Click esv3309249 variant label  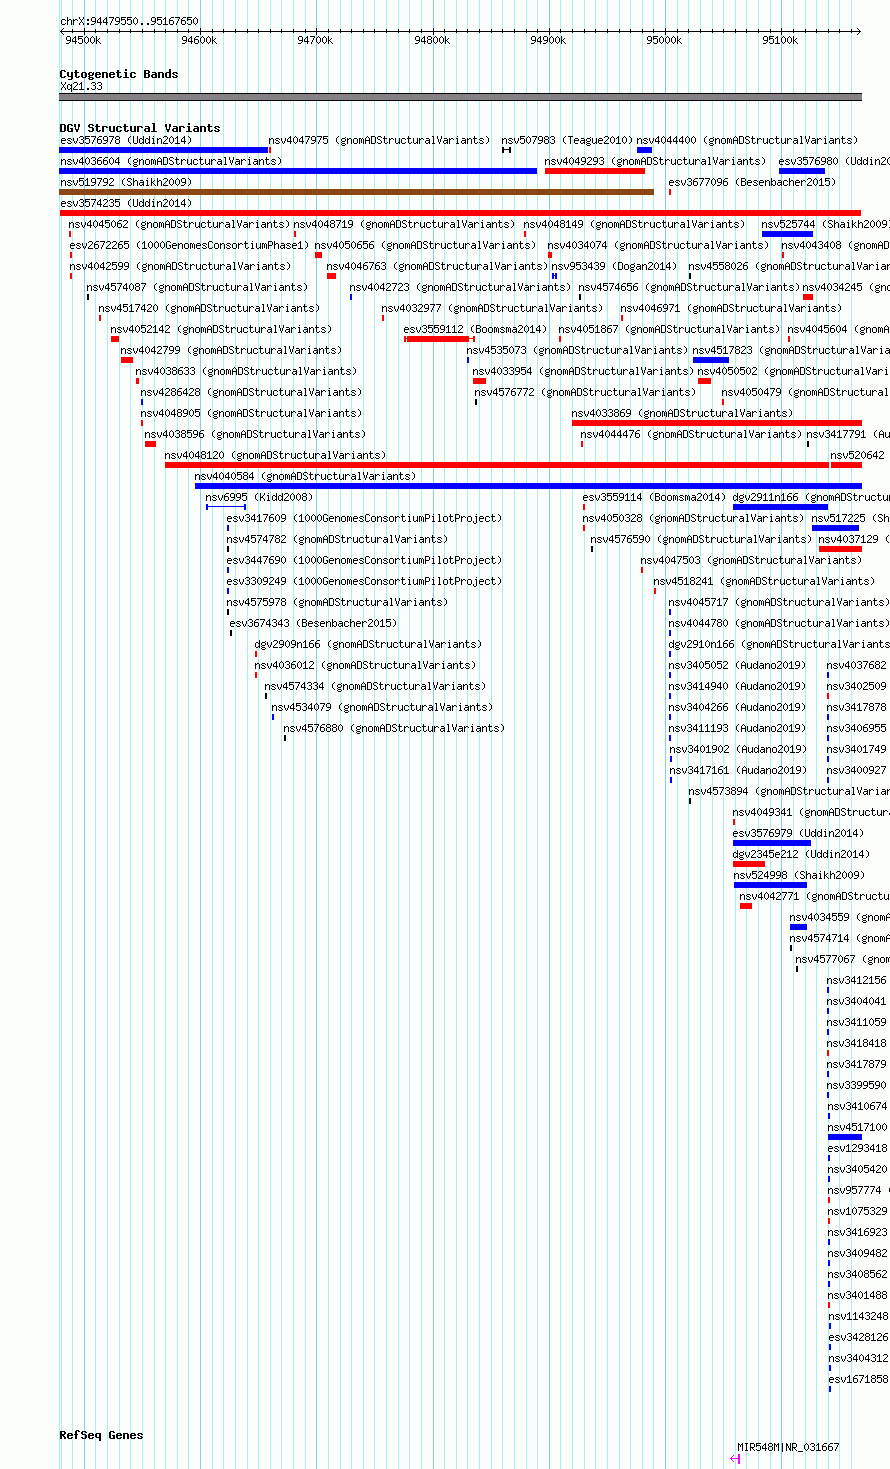pyautogui.click(x=364, y=581)
